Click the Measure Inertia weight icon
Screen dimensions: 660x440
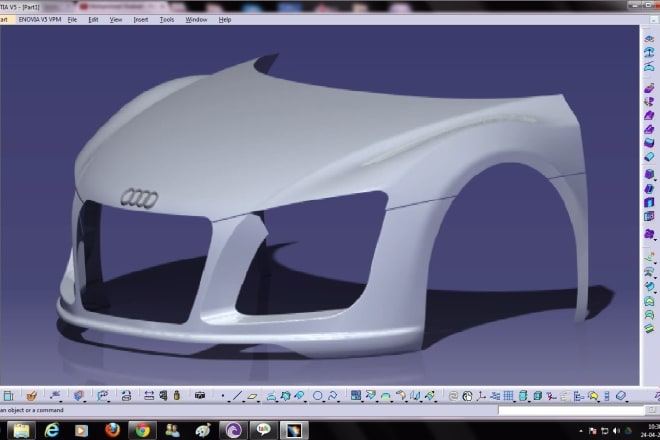tap(177, 395)
